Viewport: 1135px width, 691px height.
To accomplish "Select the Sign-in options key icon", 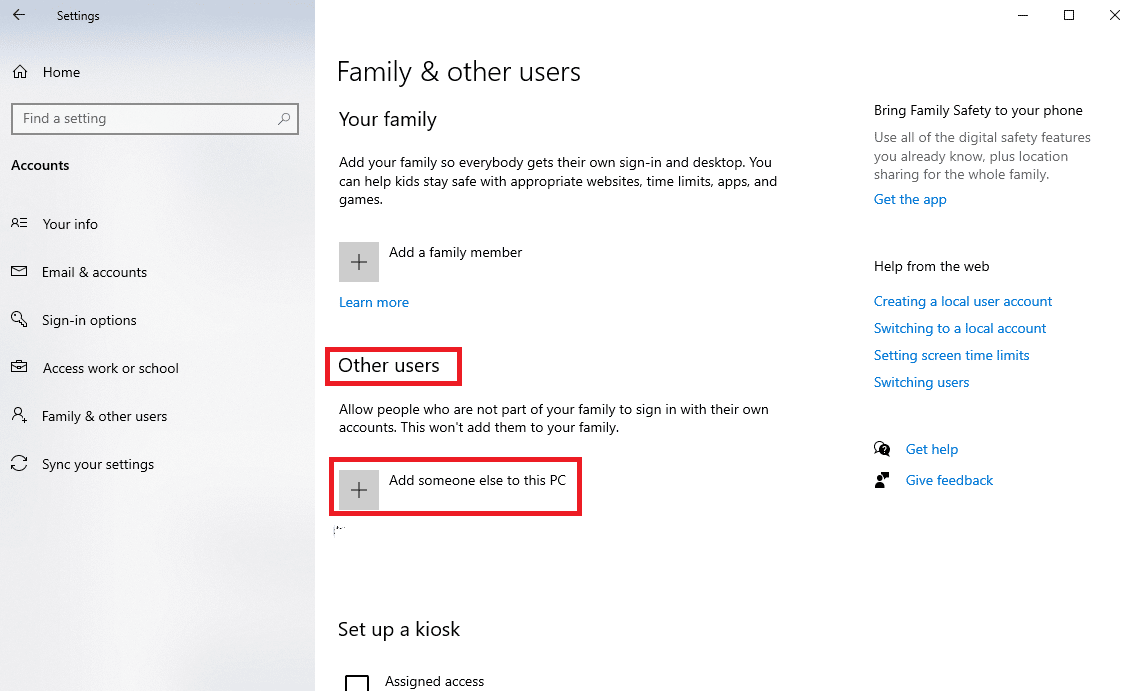I will point(20,319).
